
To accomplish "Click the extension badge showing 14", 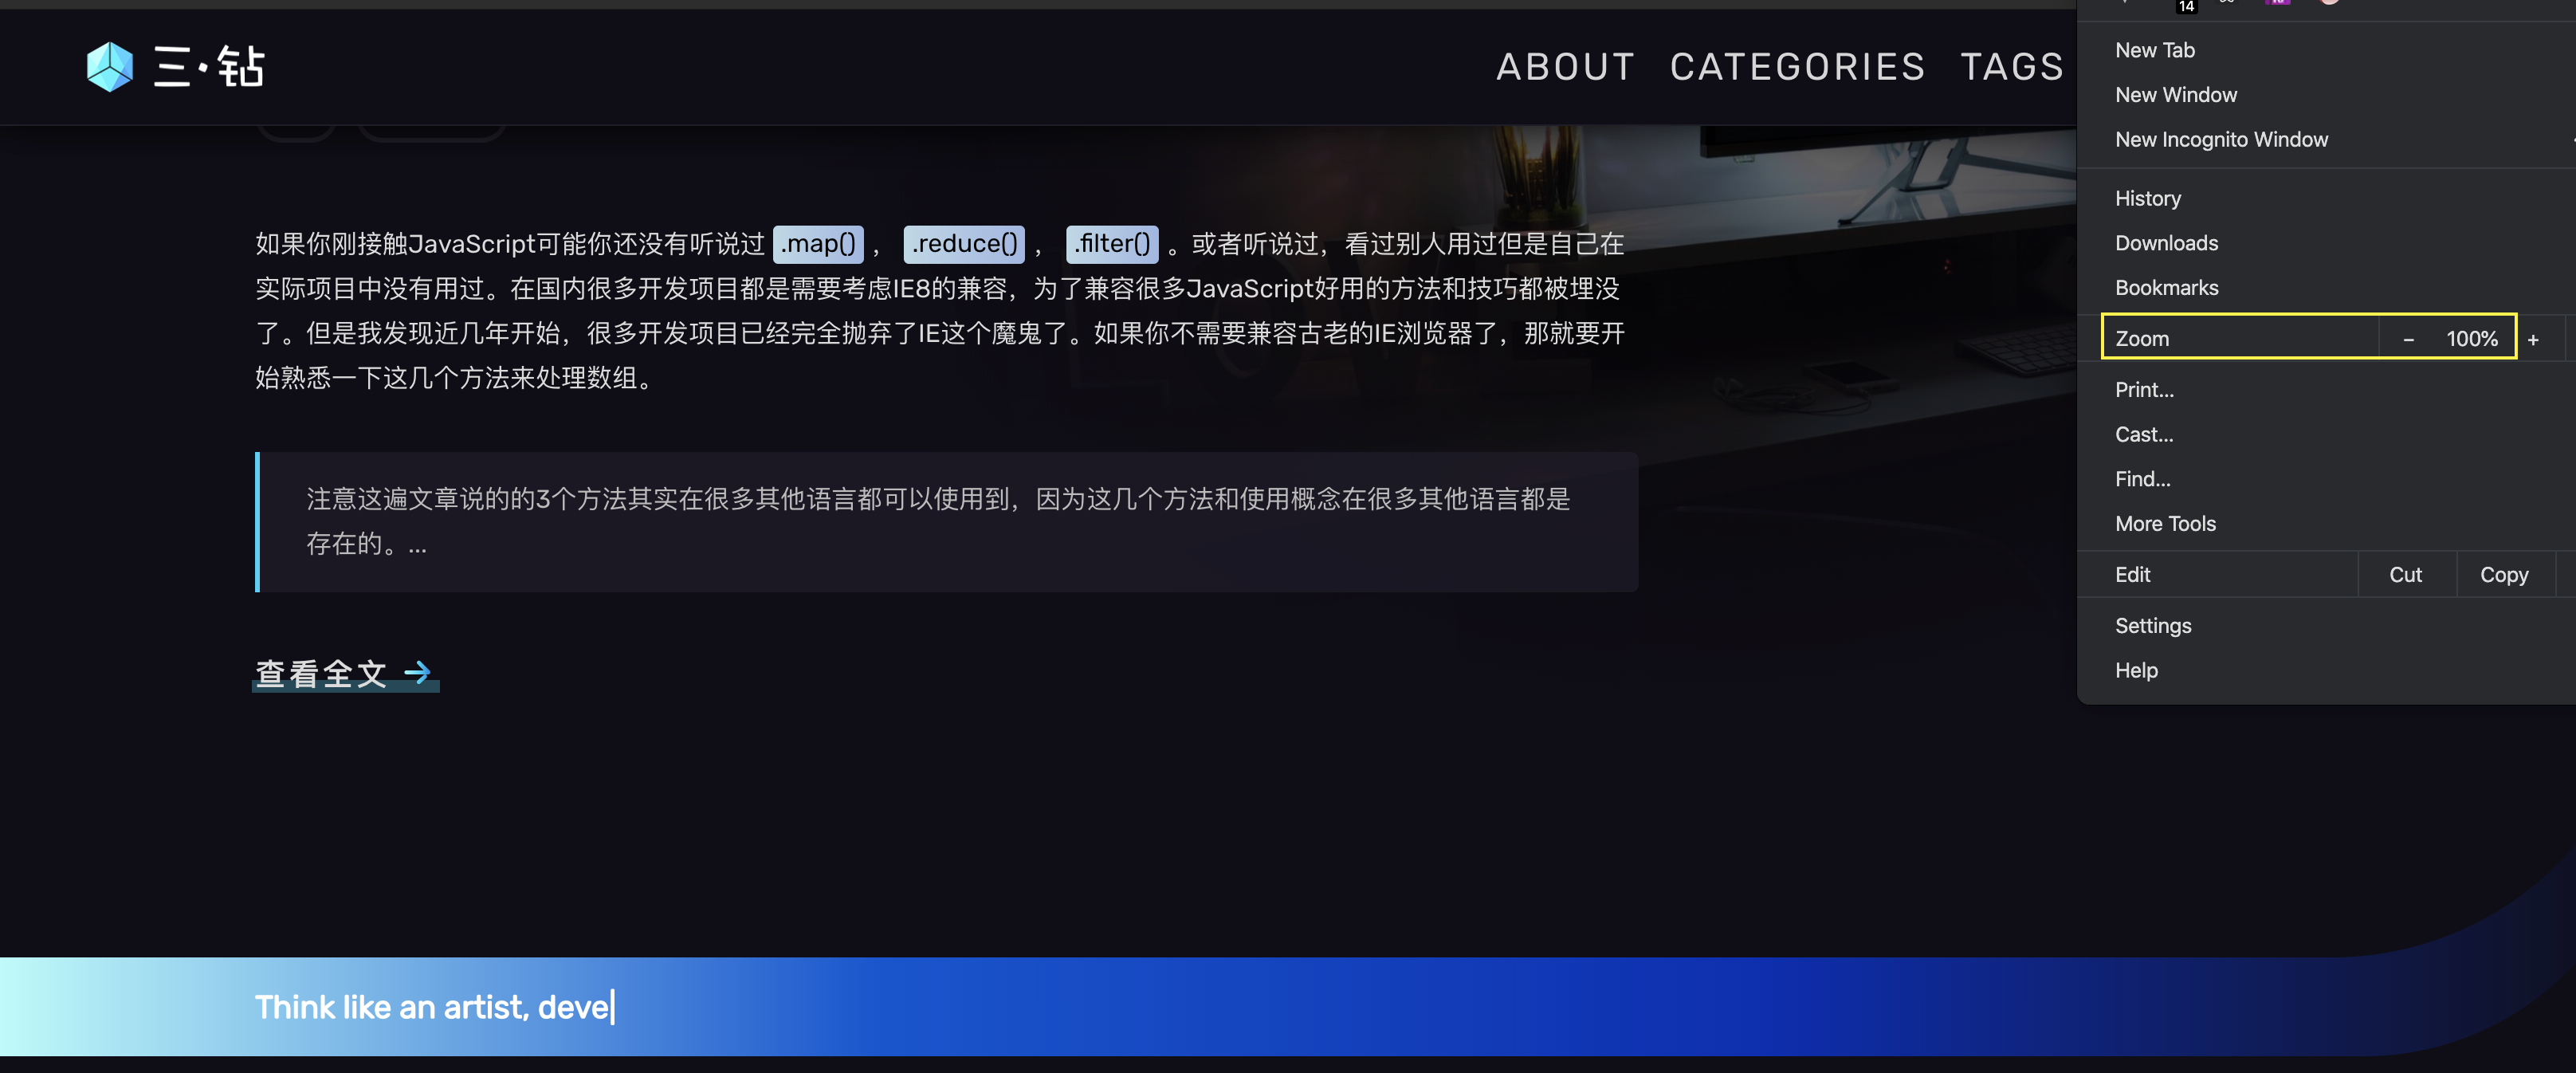I will [2186, 6].
